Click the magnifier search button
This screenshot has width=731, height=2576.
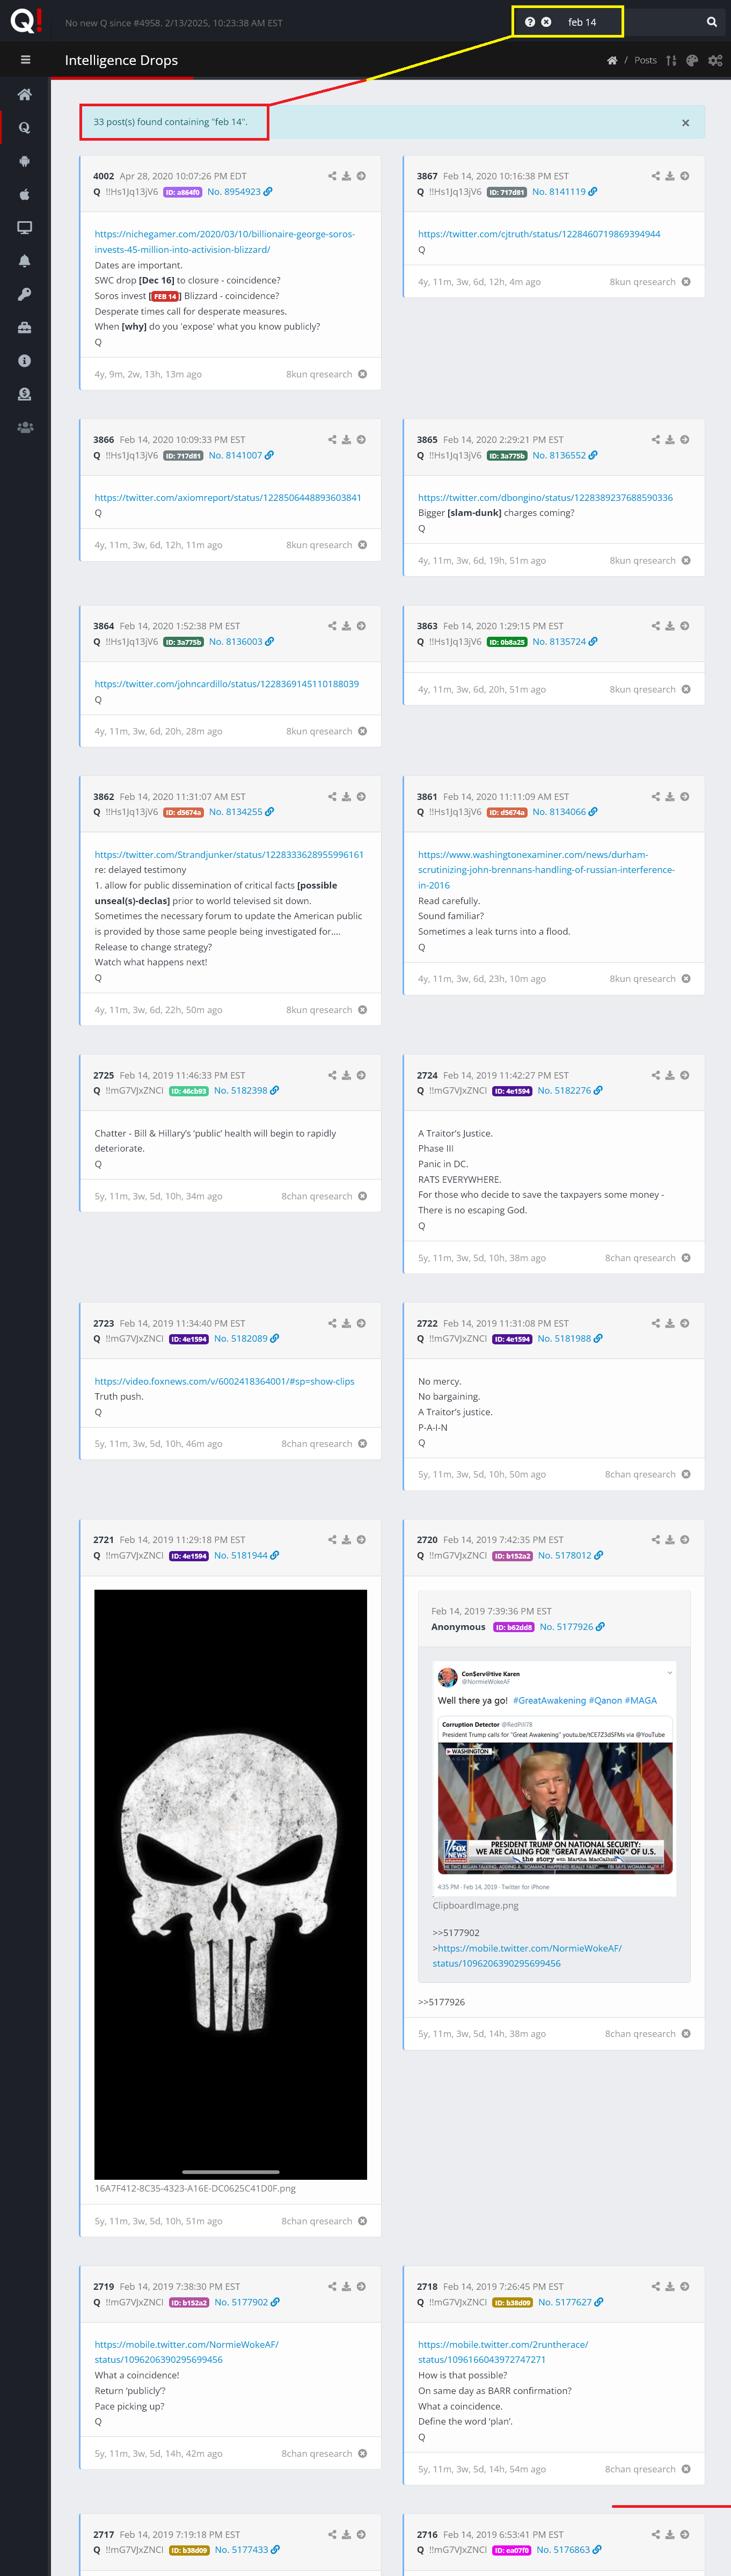pos(712,22)
